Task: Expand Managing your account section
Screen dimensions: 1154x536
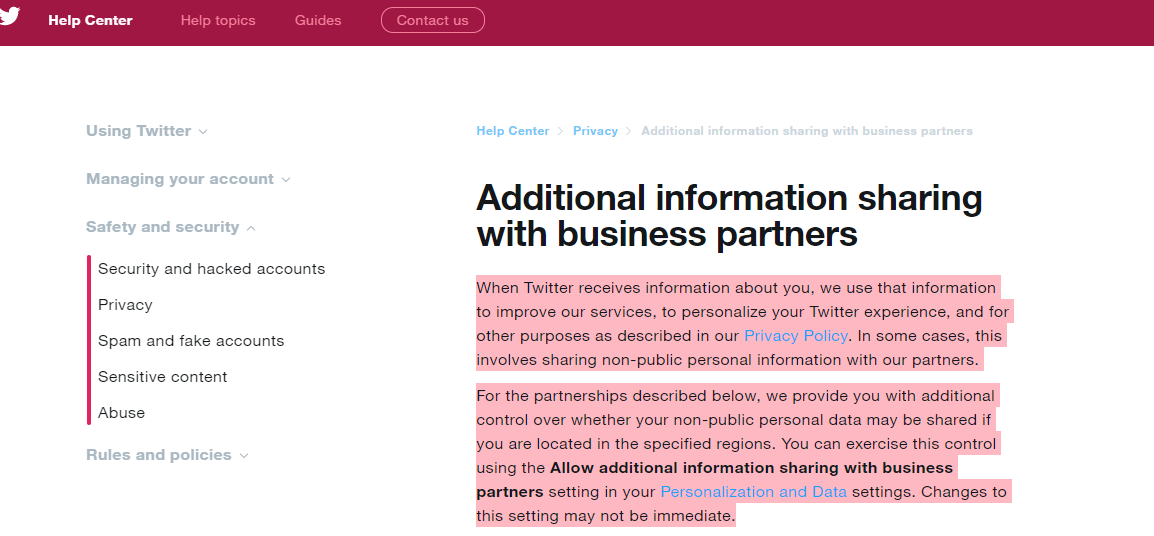Action: tap(188, 179)
